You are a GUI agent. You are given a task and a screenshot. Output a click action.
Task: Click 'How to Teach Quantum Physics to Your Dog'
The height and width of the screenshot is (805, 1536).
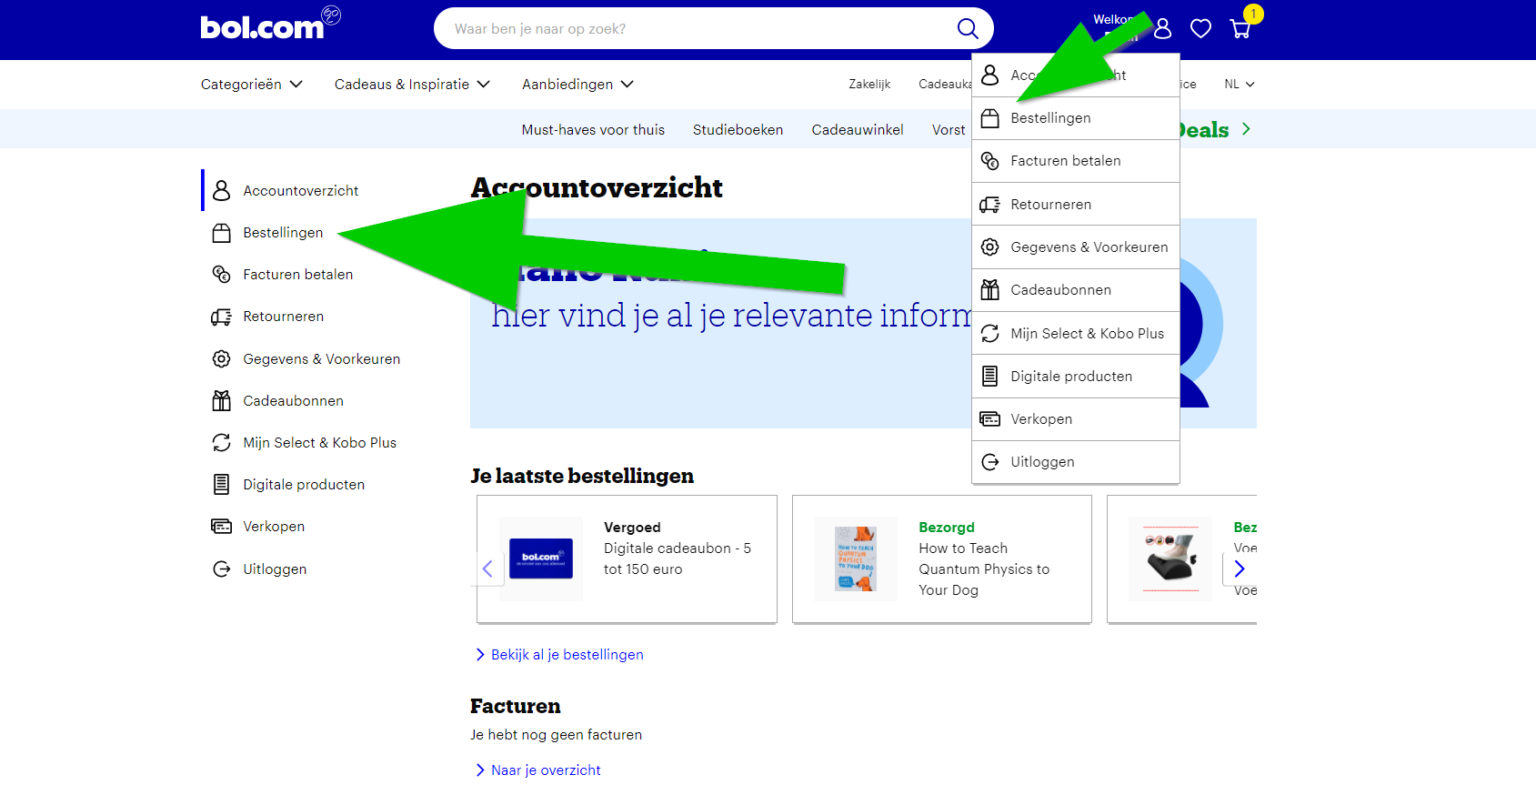984,569
